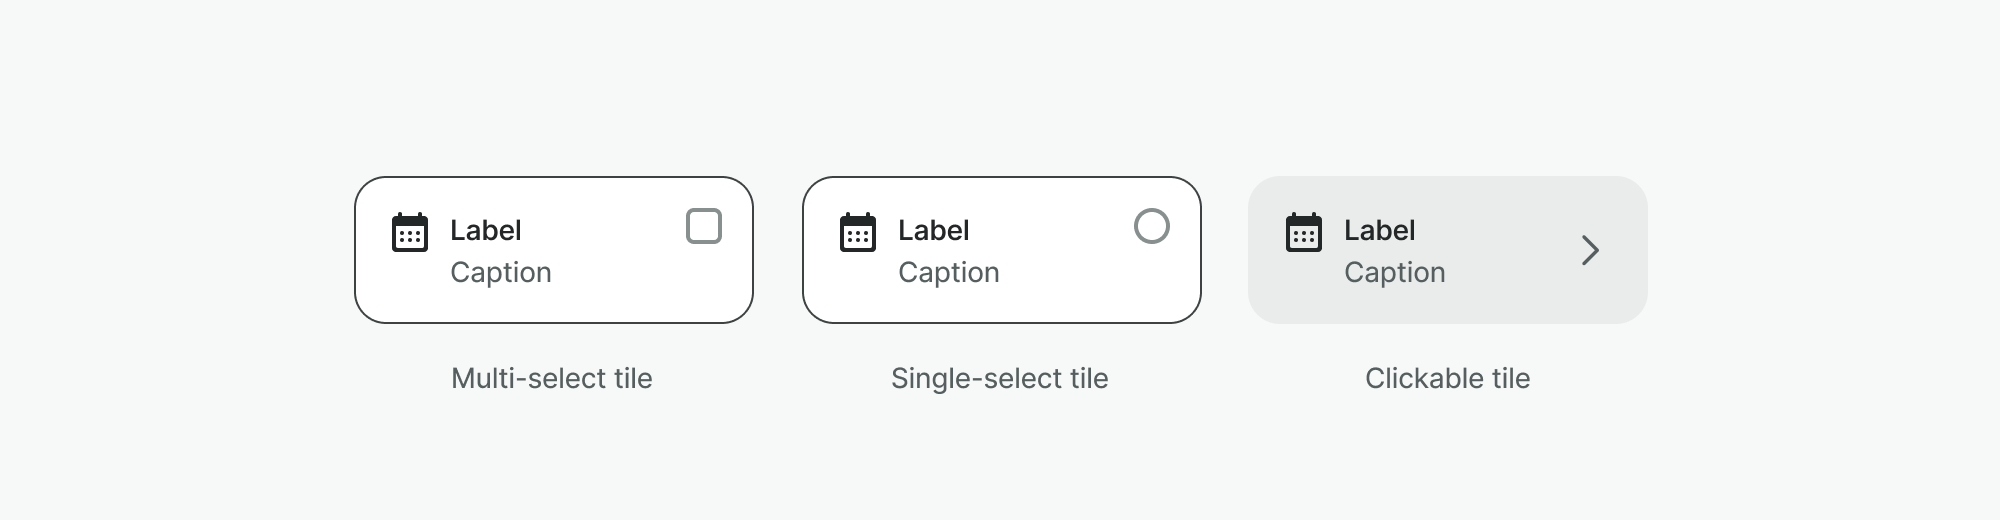Click the Label text in the multi-select tile
Viewport: 2000px width, 520px height.
(x=486, y=230)
